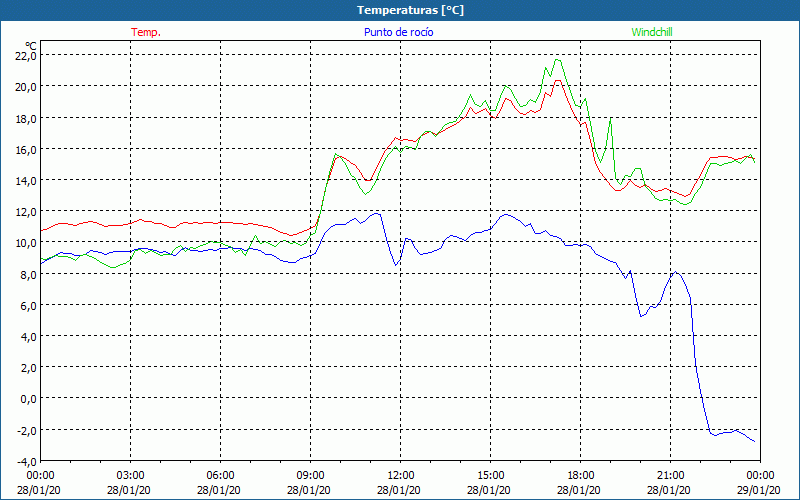
Task: Click the 21:00 time axis label
Action: (x=670, y=476)
